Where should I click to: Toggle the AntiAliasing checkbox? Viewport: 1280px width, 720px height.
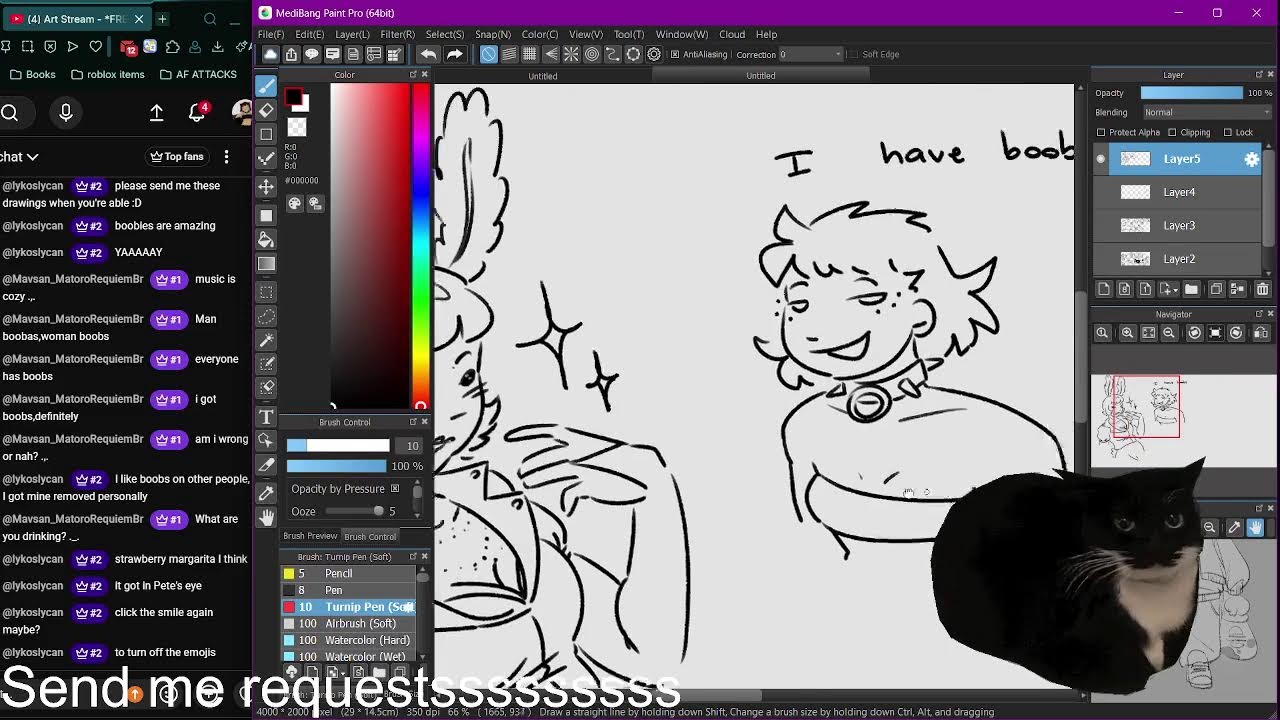point(675,54)
